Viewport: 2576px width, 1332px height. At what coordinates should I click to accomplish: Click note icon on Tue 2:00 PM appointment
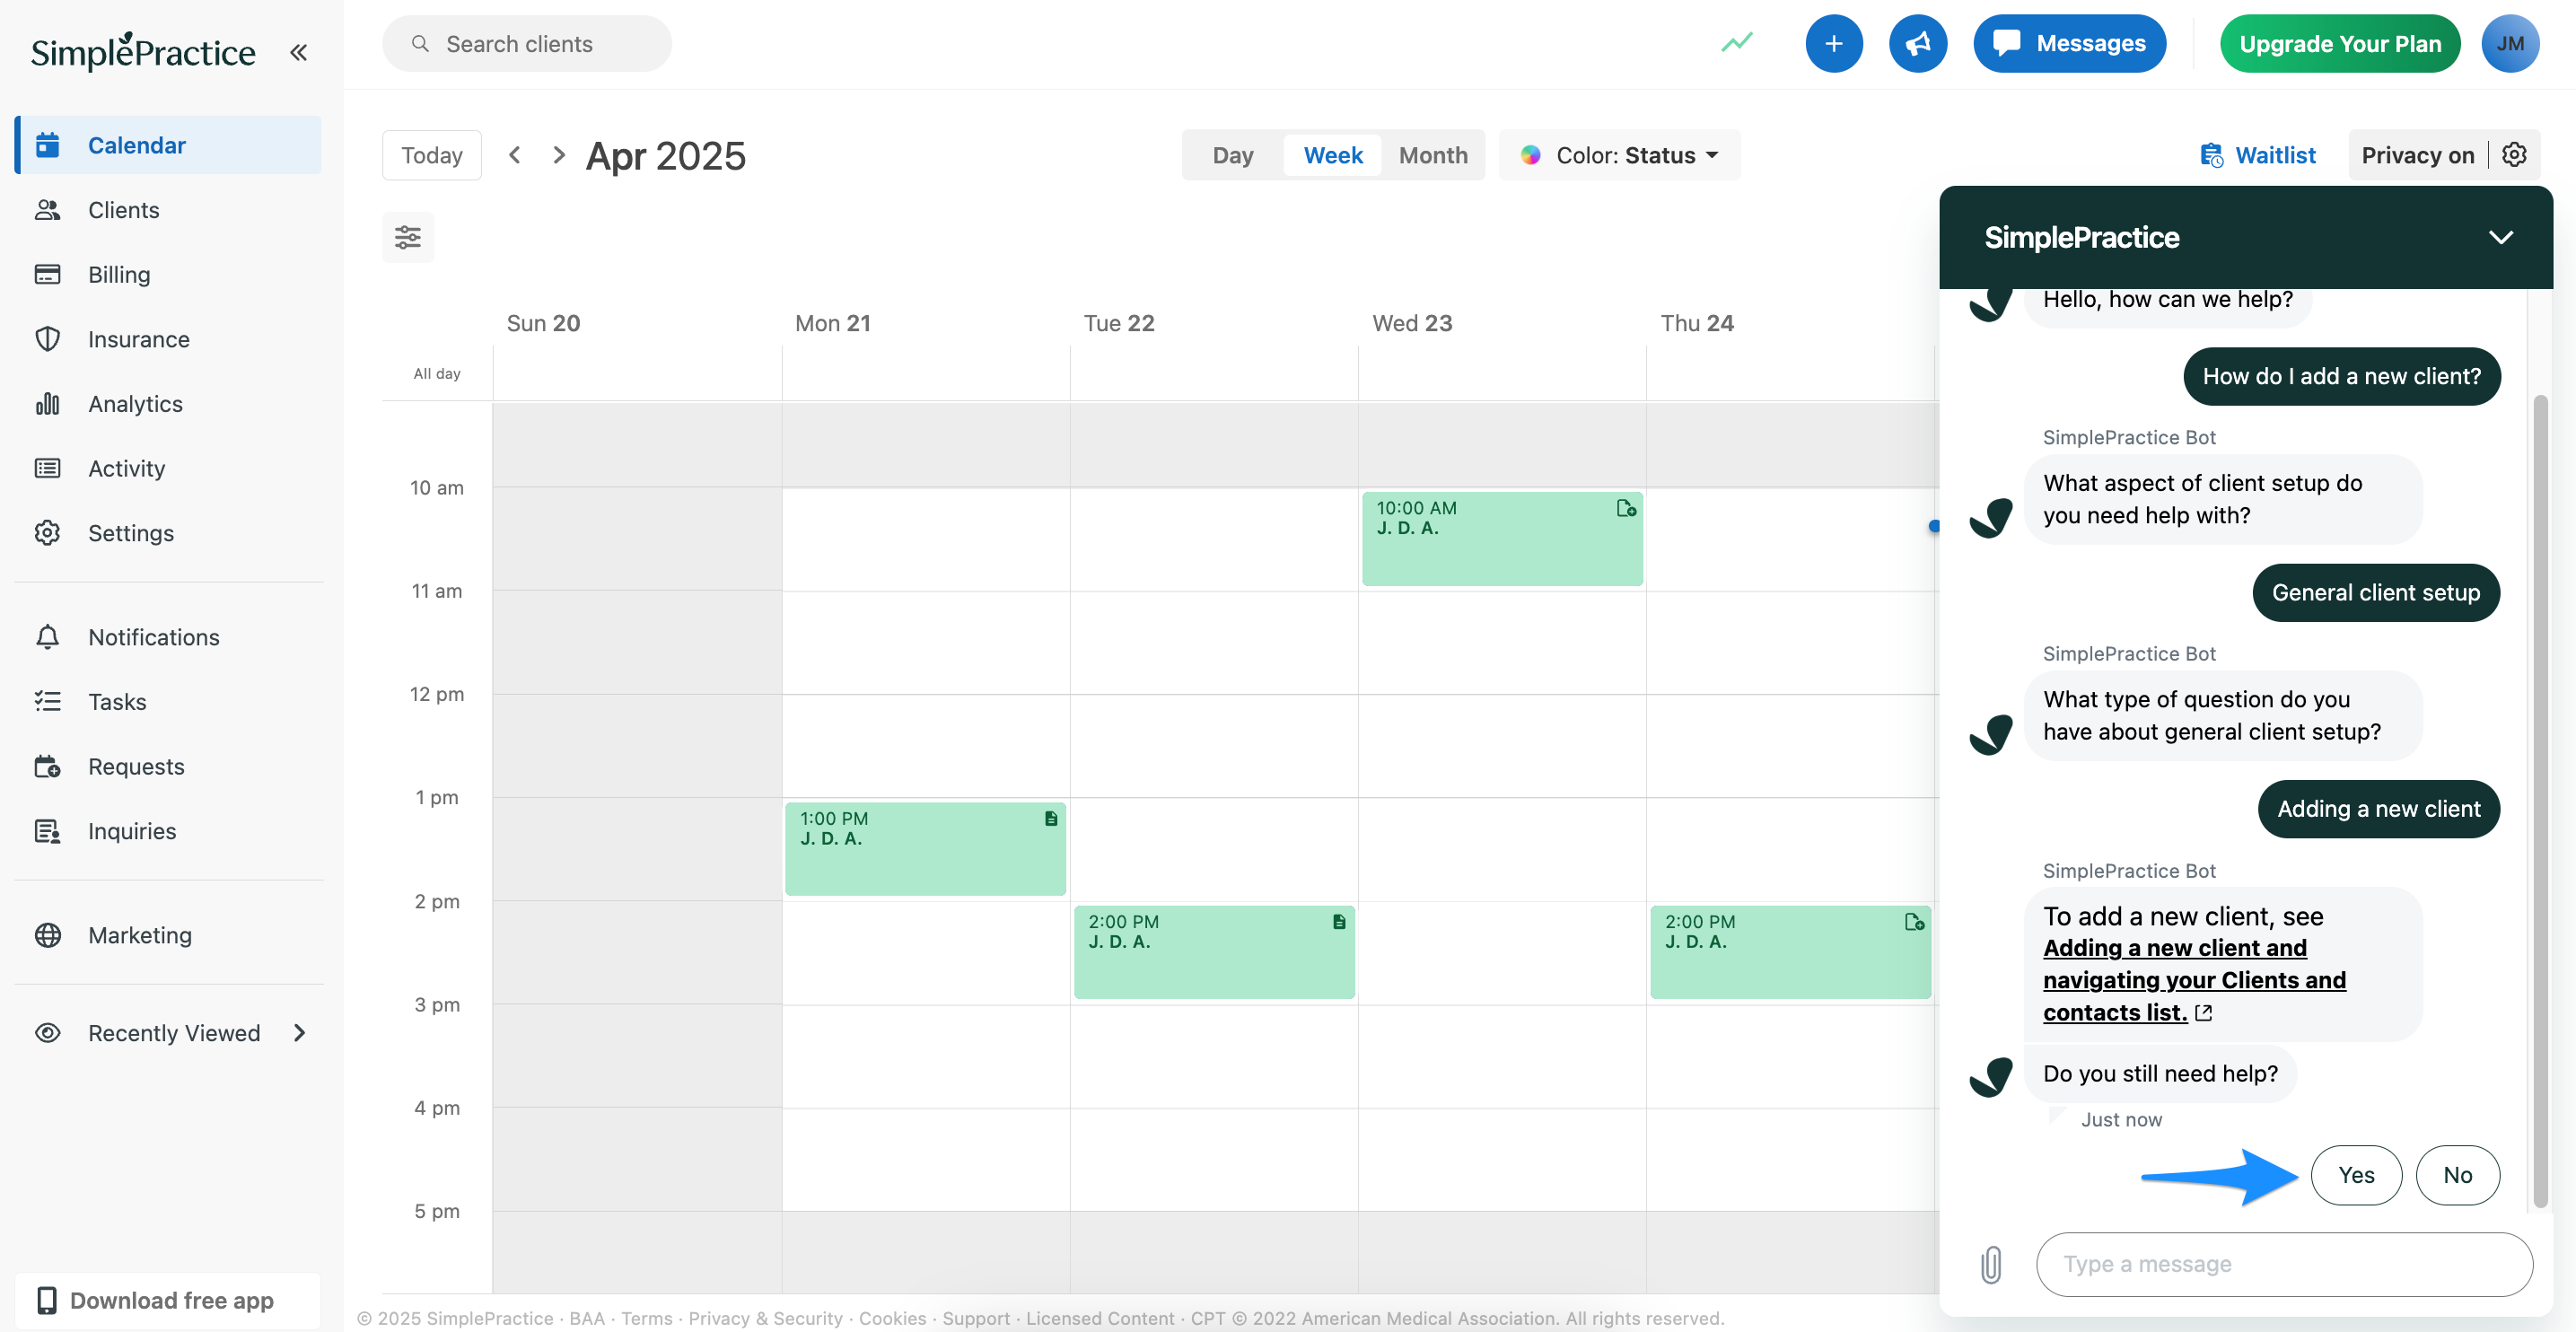[1339, 921]
